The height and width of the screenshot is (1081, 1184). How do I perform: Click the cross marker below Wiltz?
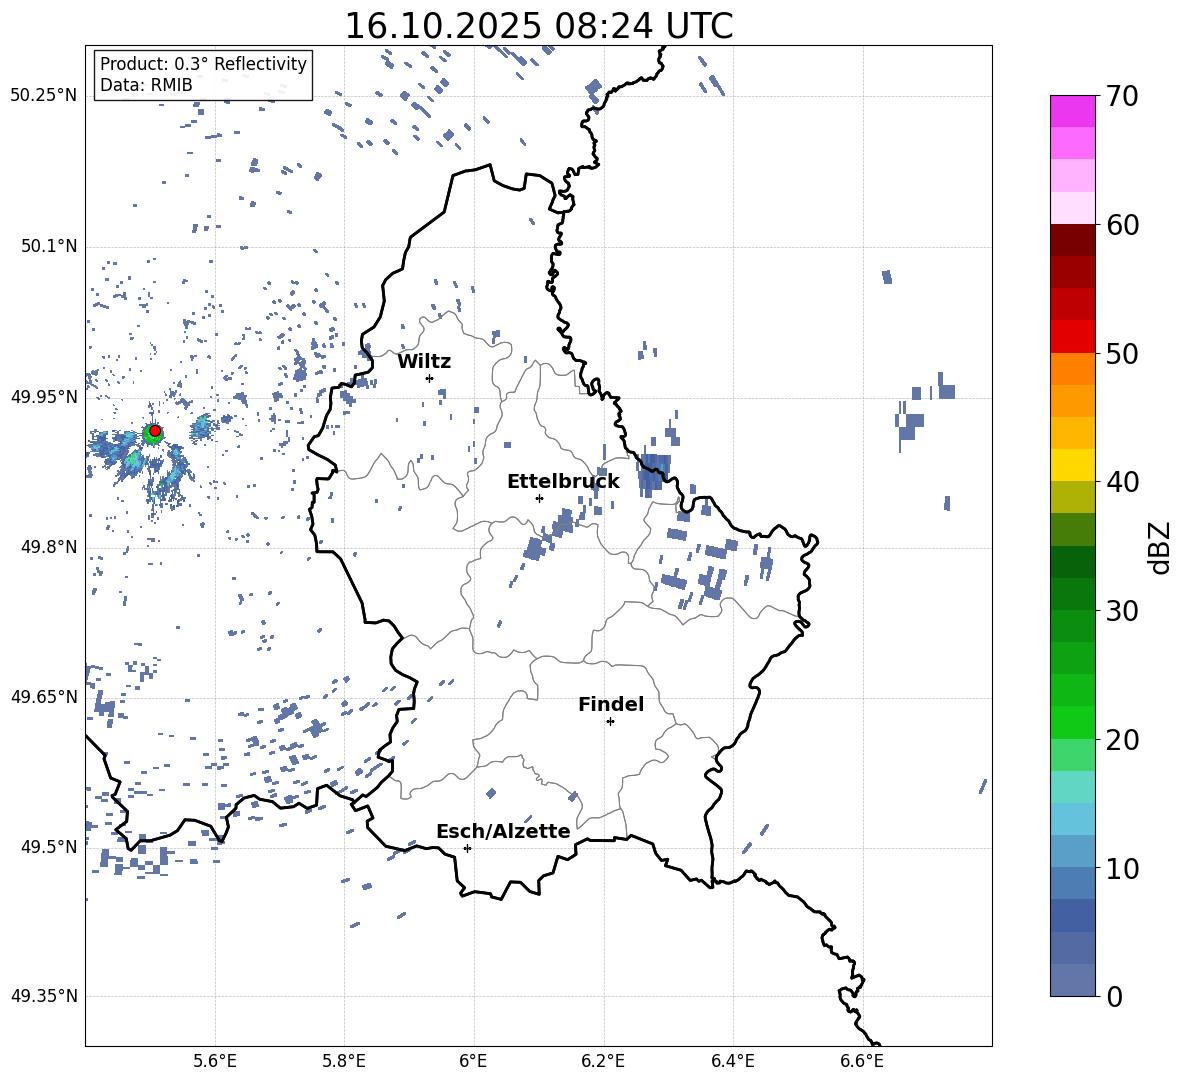(429, 378)
